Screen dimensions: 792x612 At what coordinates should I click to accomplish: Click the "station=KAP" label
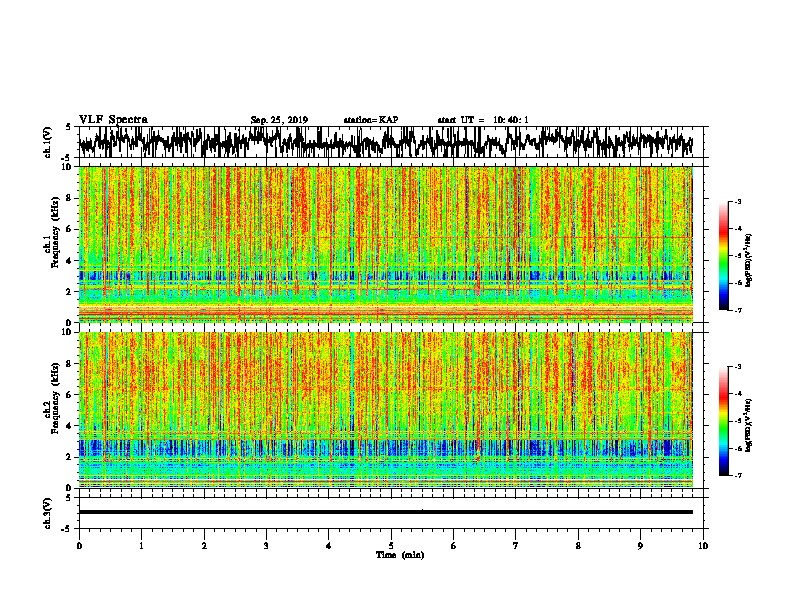pyautogui.click(x=371, y=120)
